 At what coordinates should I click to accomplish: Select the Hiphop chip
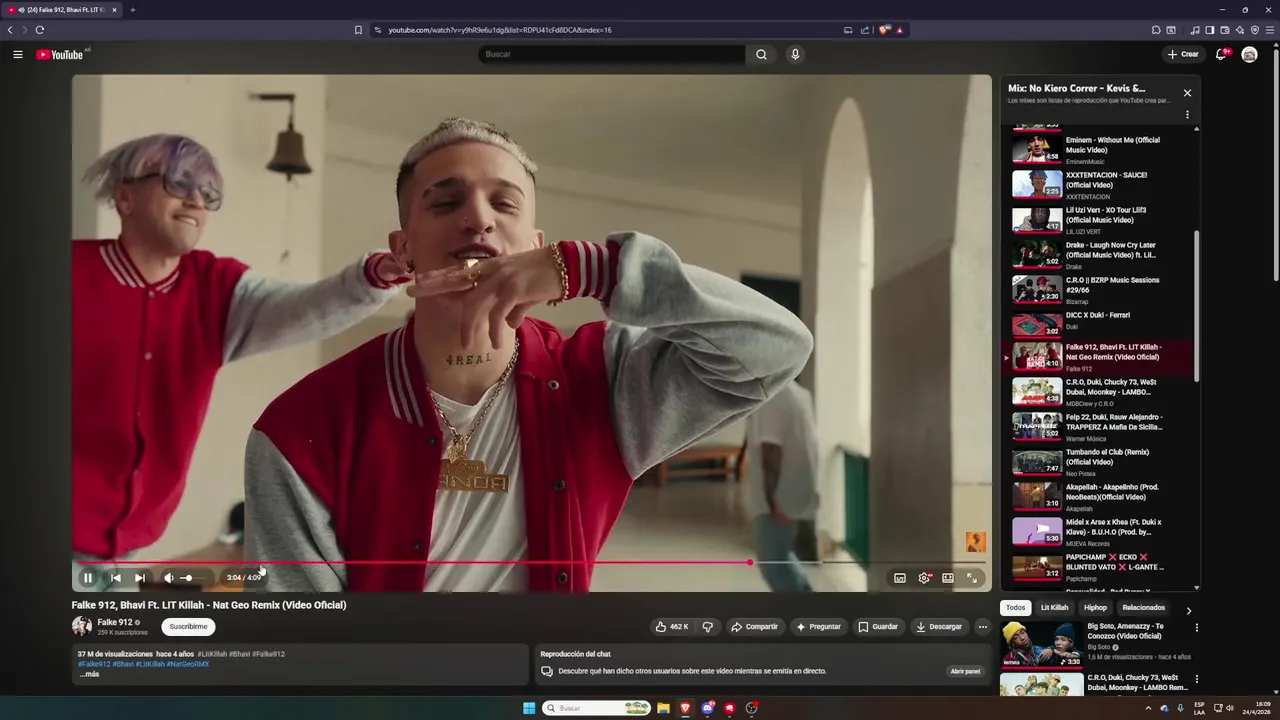tap(1096, 608)
